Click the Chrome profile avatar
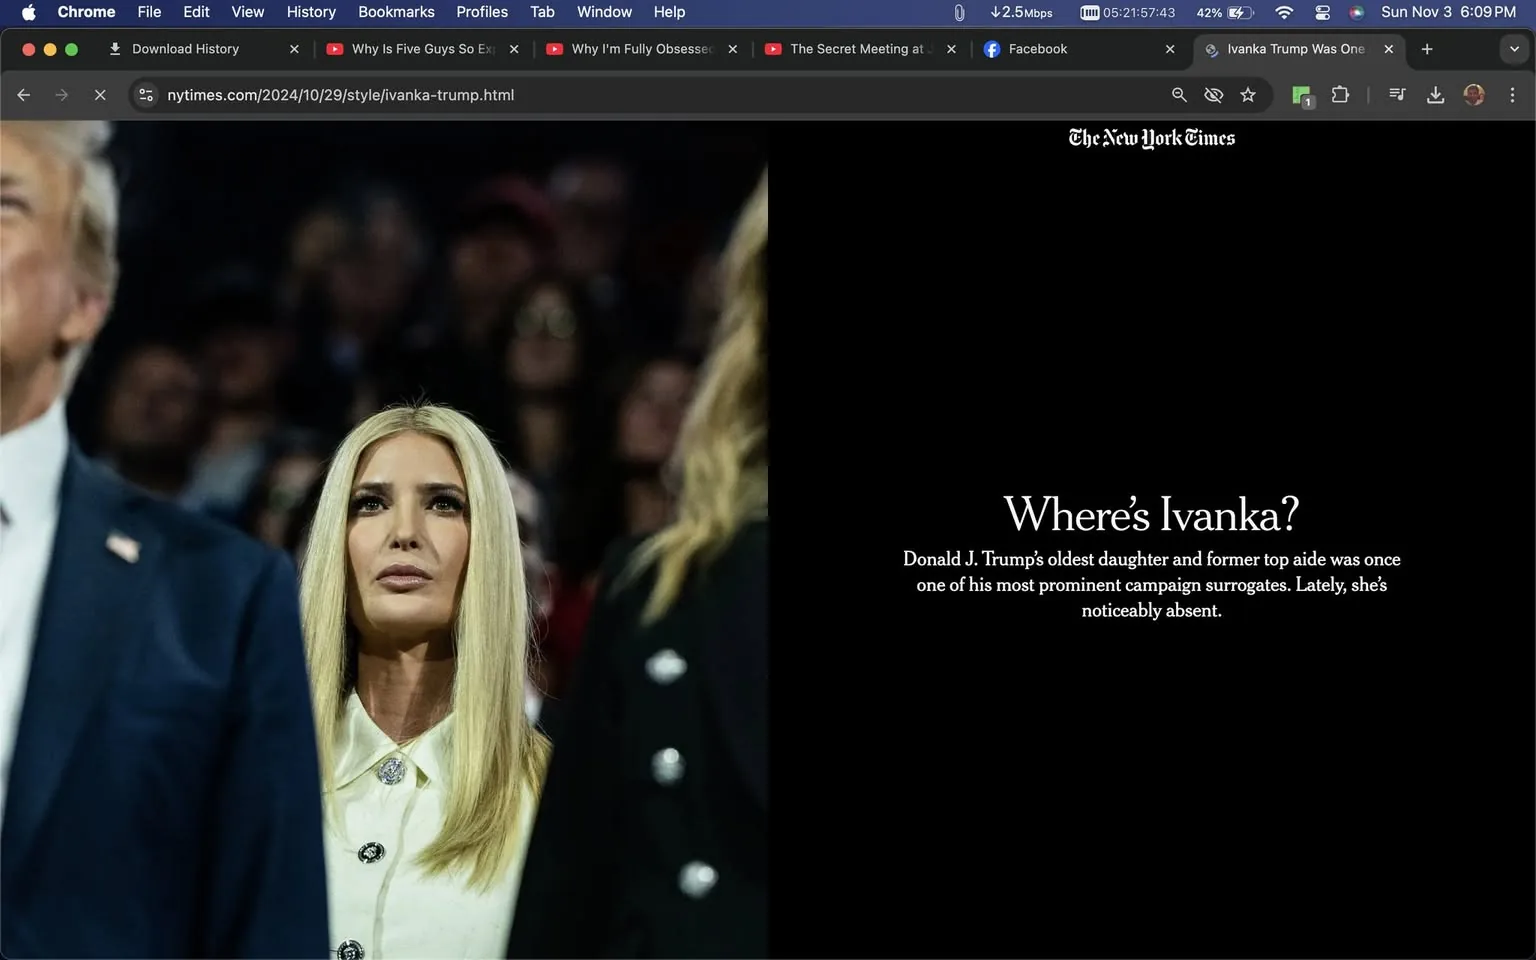1536x960 pixels. pyautogui.click(x=1474, y=94)
